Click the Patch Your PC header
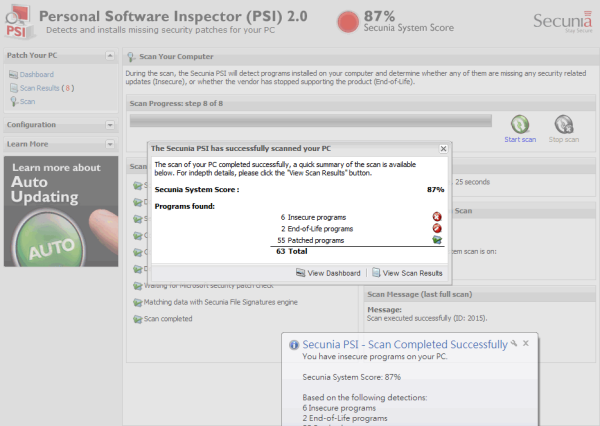The height and width of the screenshot is (426, 600). coord(32,55)
